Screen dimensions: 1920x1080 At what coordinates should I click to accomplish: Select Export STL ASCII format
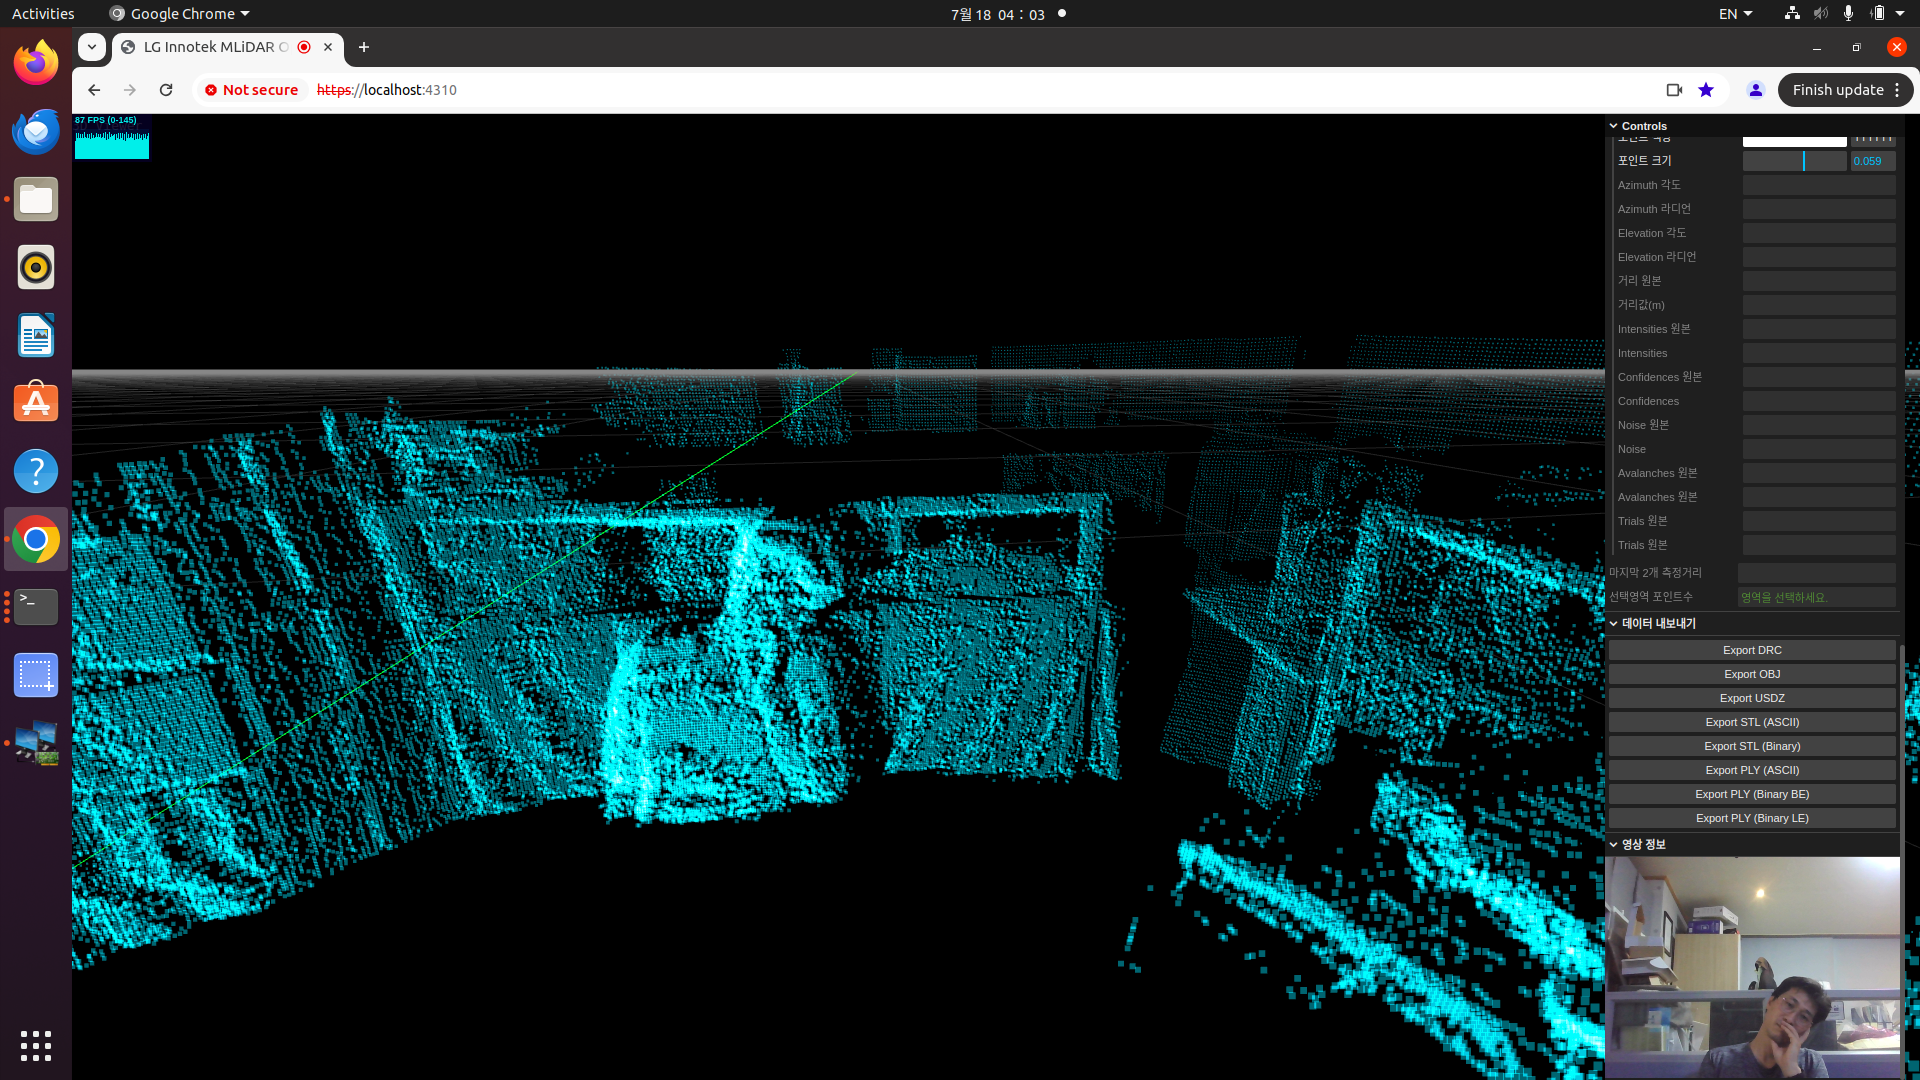tap(1751, 721)
